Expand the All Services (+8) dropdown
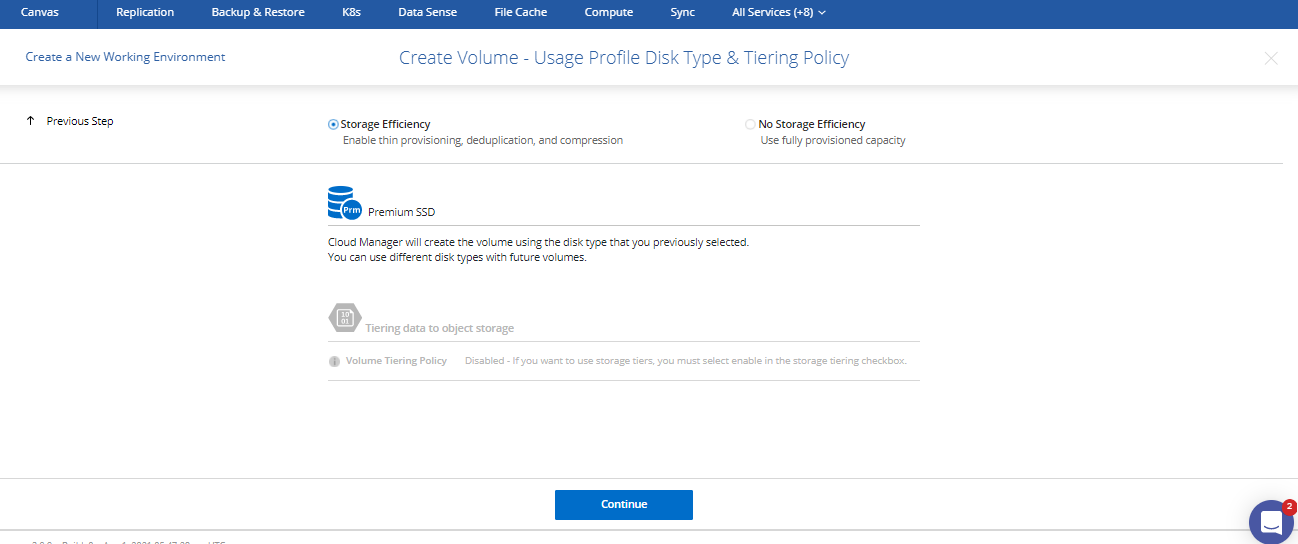Image resolution: width=1298 pixels, height=544 pixels. point(779,13)
